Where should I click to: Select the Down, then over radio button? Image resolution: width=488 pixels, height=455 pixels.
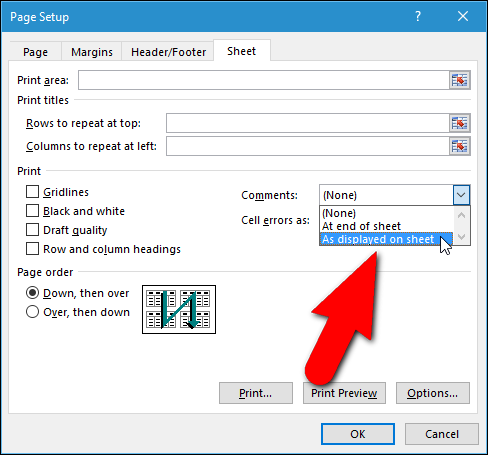click(32, 293)
